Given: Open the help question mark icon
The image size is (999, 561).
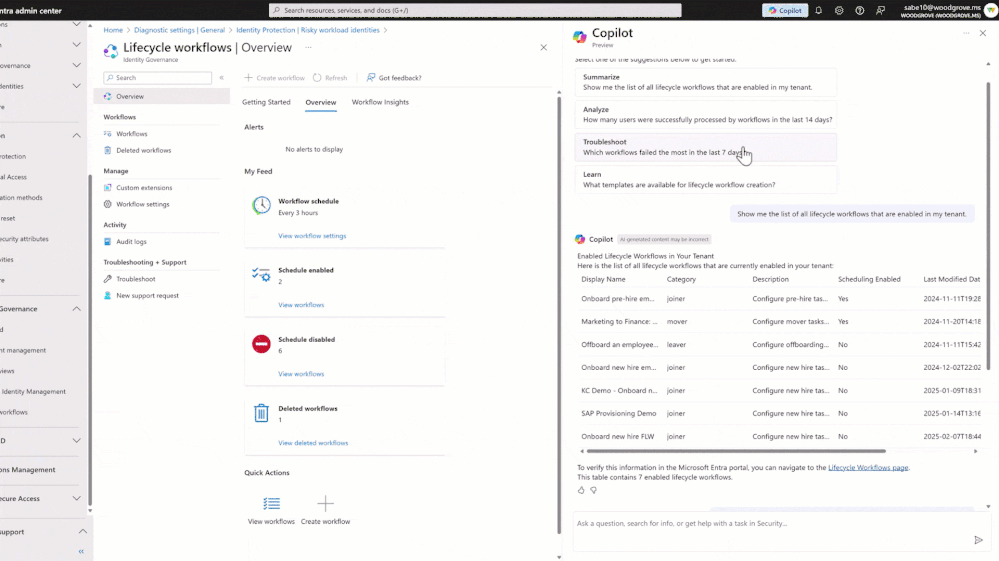Looking at the screenshot, I should coord(859,10).
